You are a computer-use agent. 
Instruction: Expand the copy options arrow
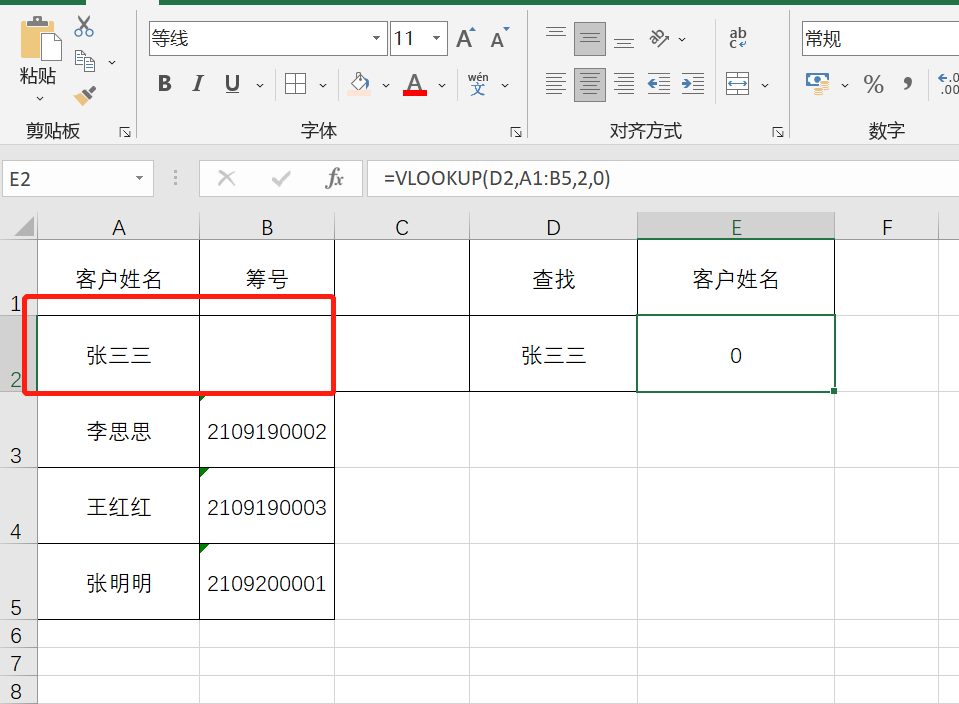(x=112, y=62)
